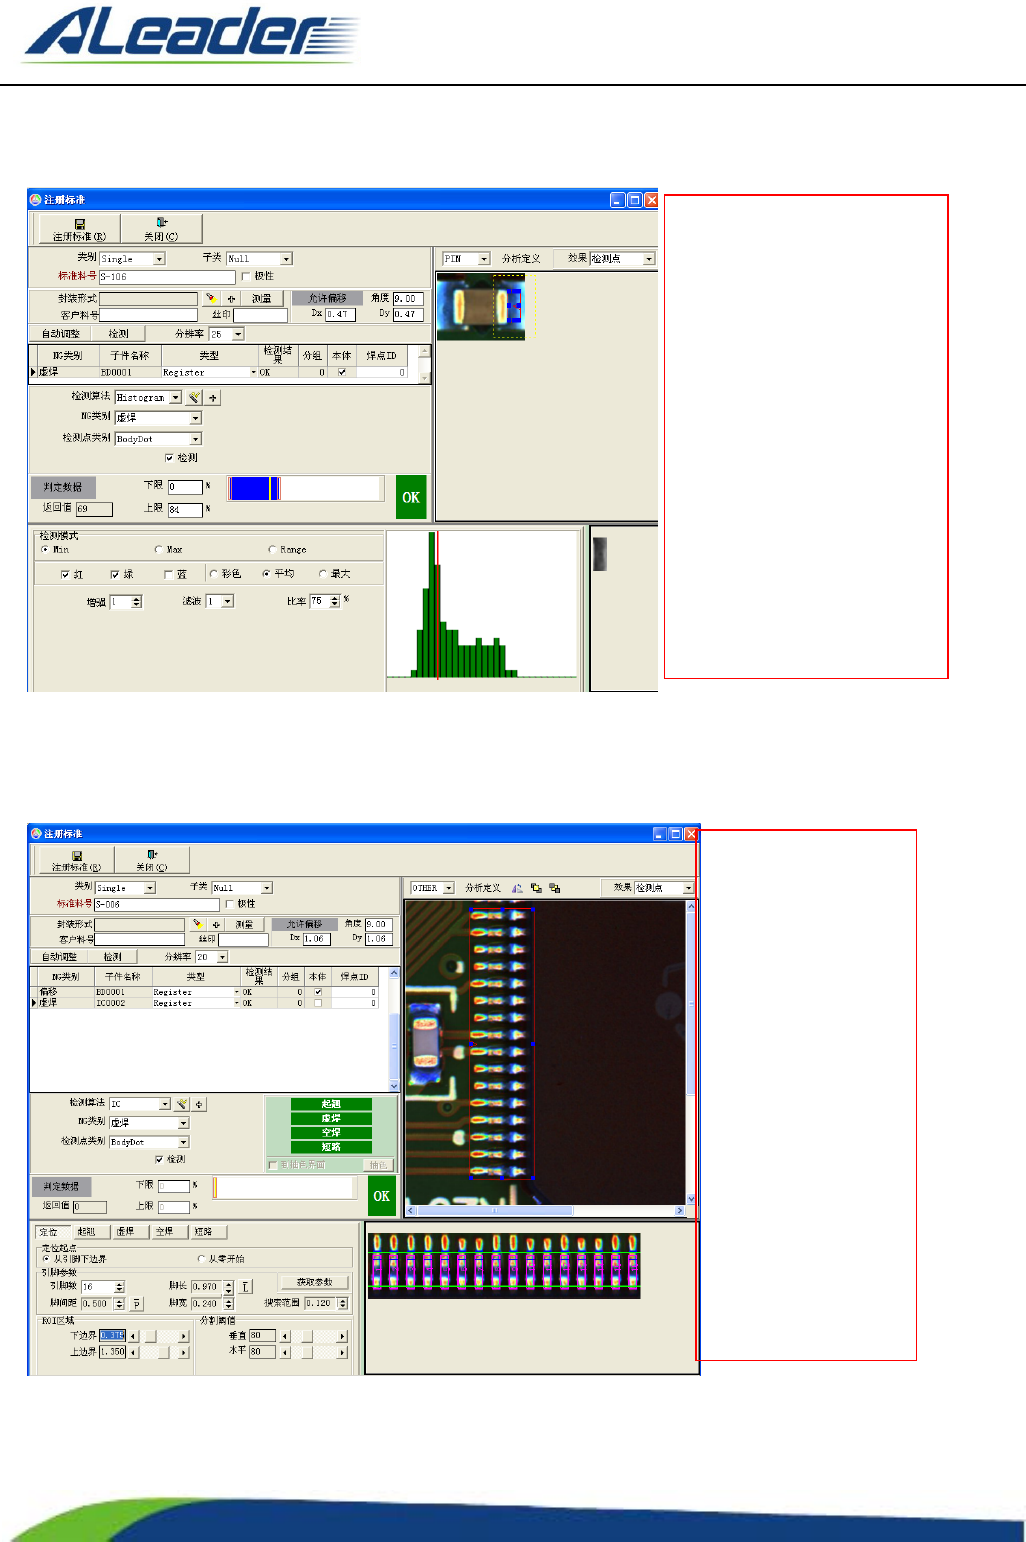Select the IC0002 row in lower table
This screenshot has width=1026, height=1542.
coord(206,1002)
